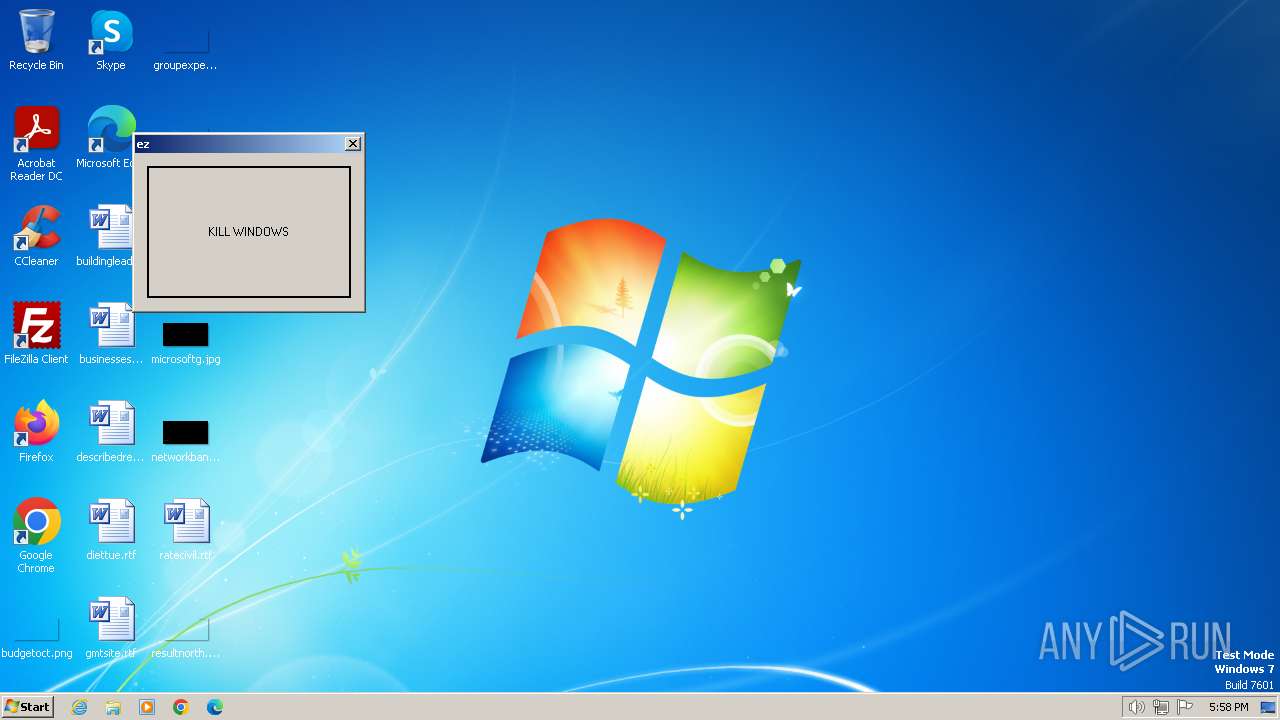Viewport: 1280px width, 720px height.
Task: Open the Action Center flag icon
Action: 1186,707
